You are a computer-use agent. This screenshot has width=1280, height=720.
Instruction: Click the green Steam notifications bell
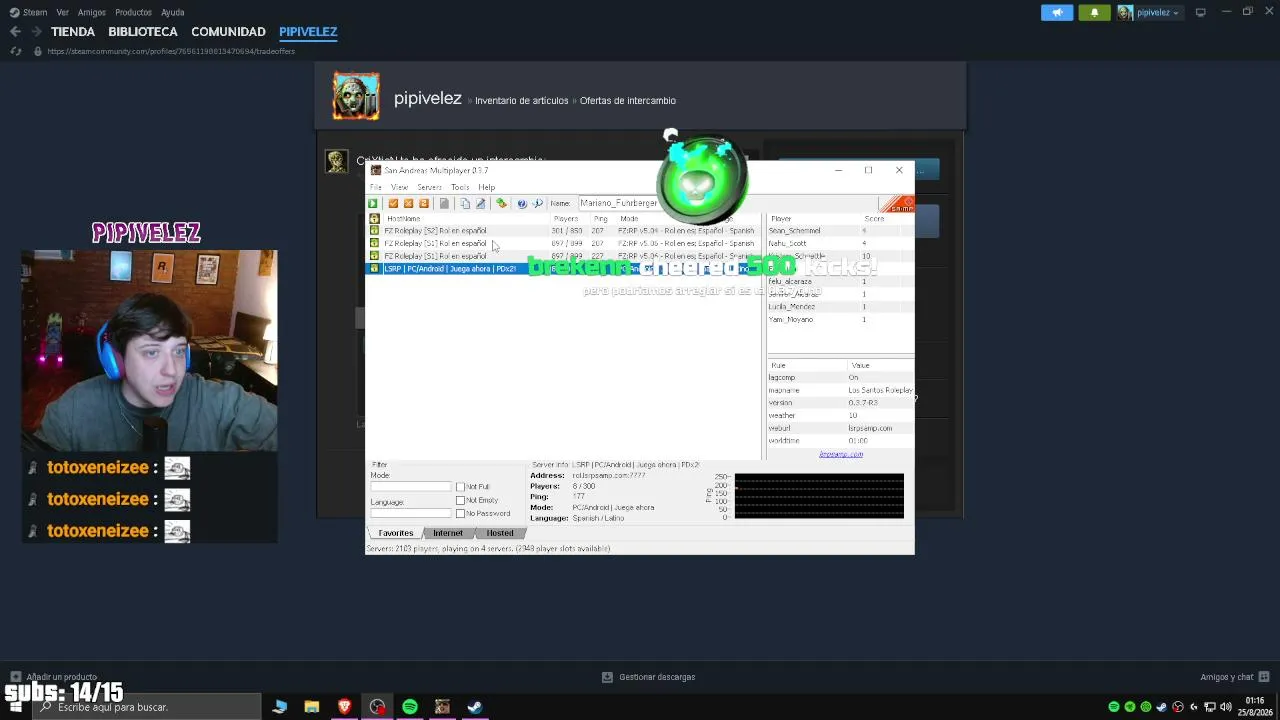pyautogui.click(x=1094, y=12)
